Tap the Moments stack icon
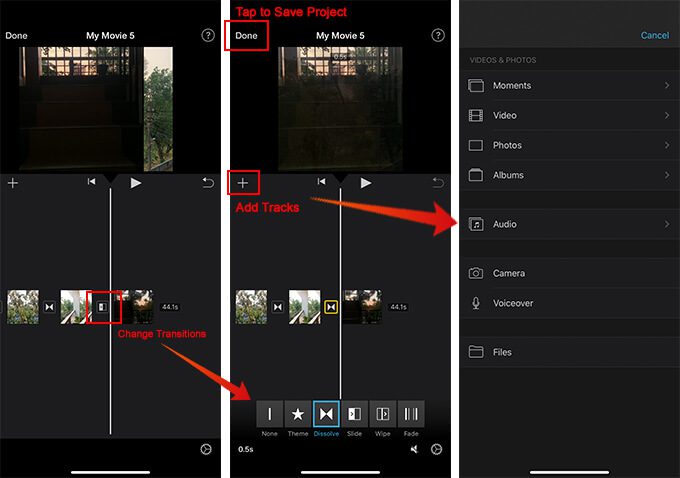The height and width of the screenshot is (478, 680). tap(476, 85)
